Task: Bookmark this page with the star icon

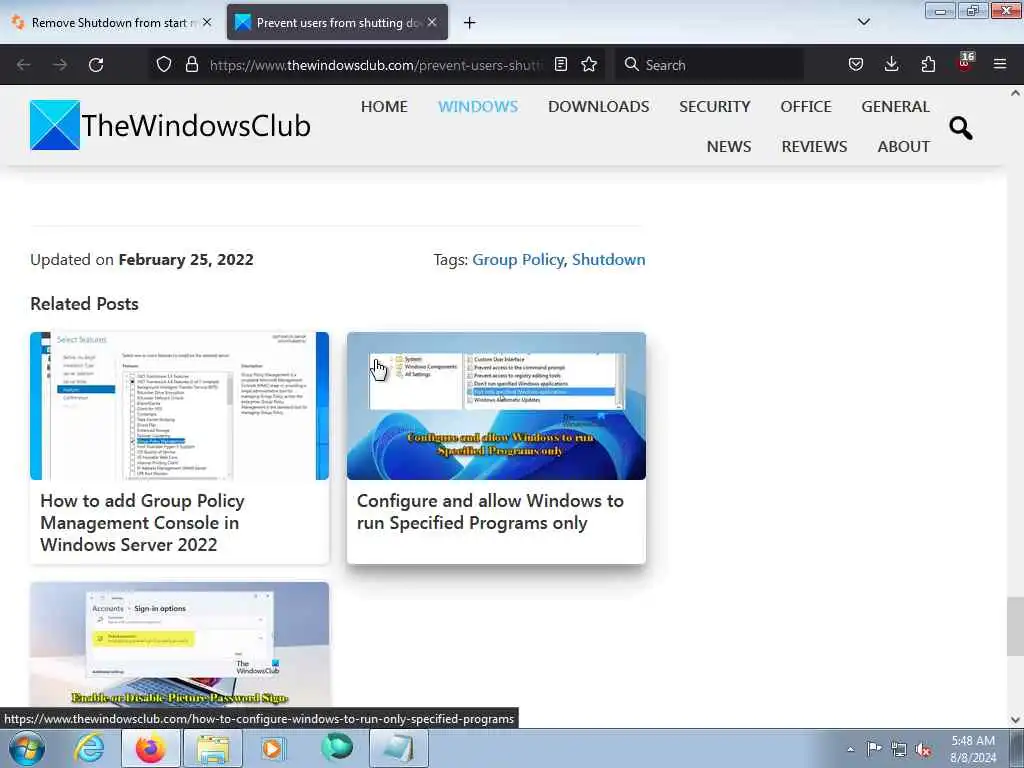Action: [x=589, y=64]
